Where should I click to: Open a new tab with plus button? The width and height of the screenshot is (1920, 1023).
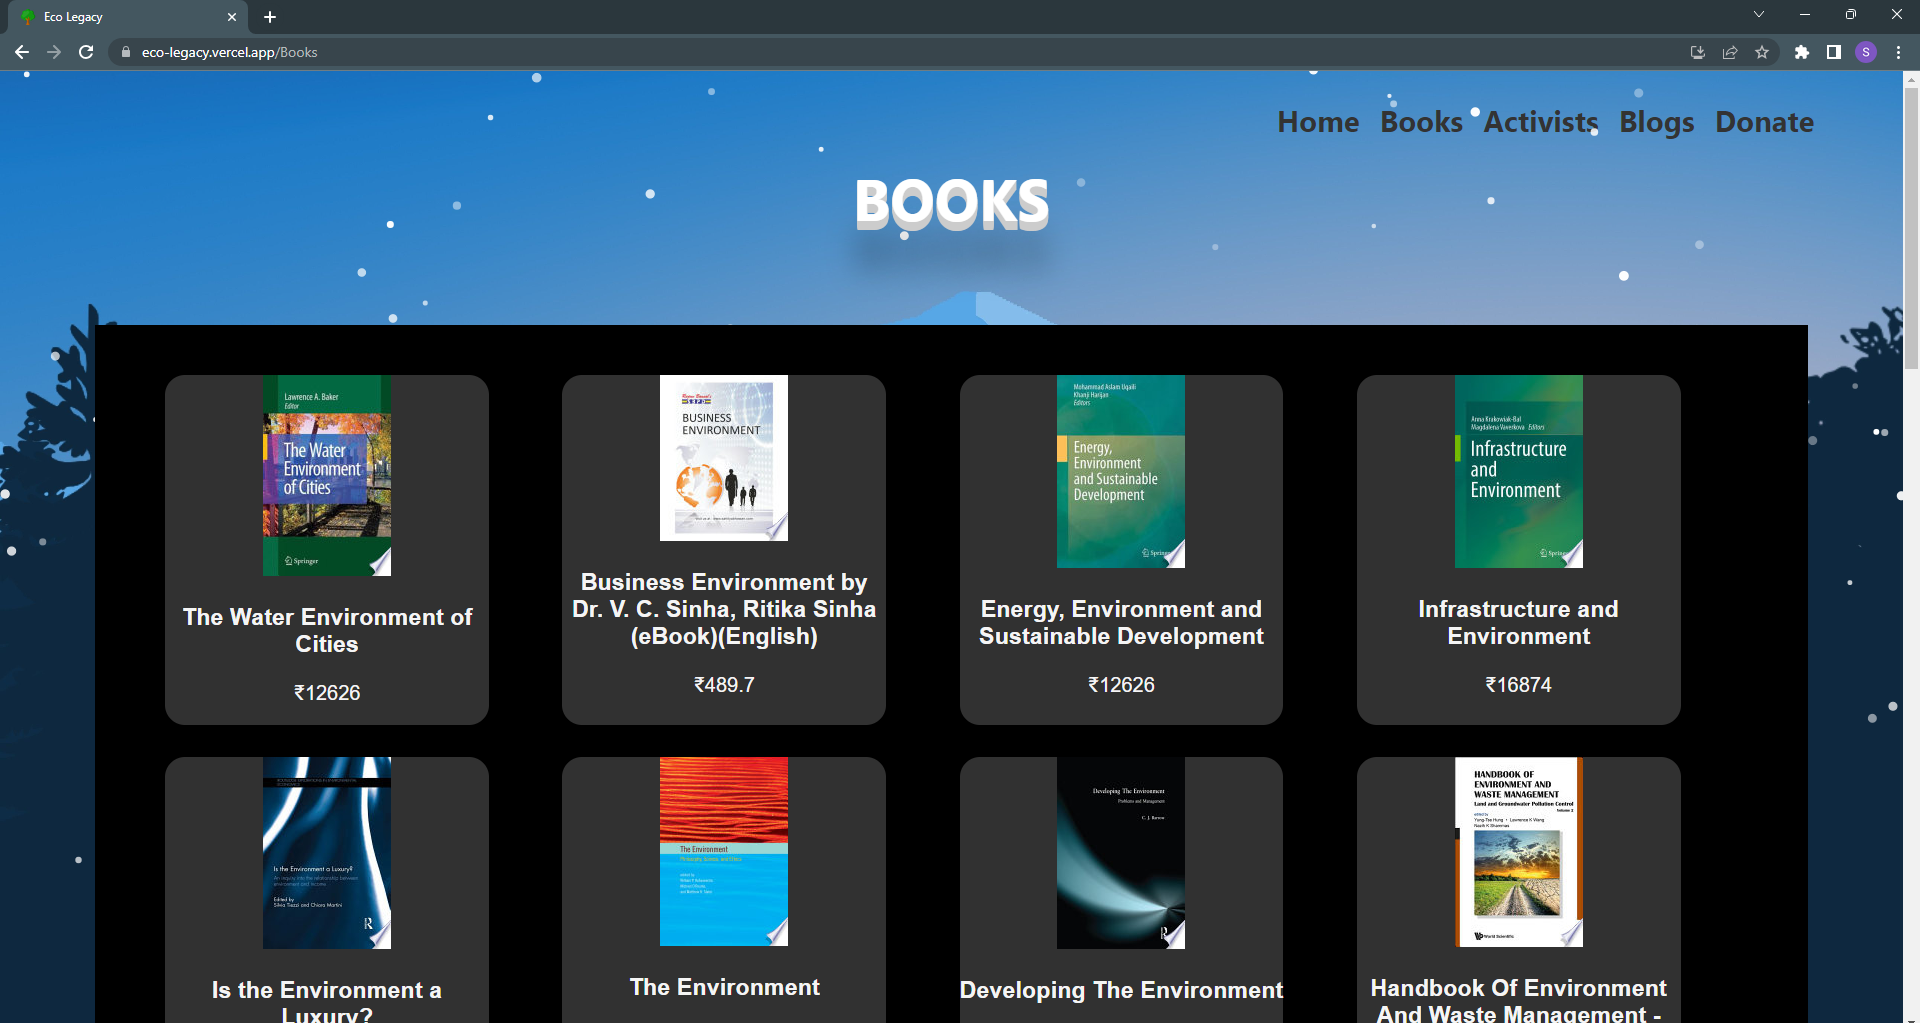coord(270,17)
